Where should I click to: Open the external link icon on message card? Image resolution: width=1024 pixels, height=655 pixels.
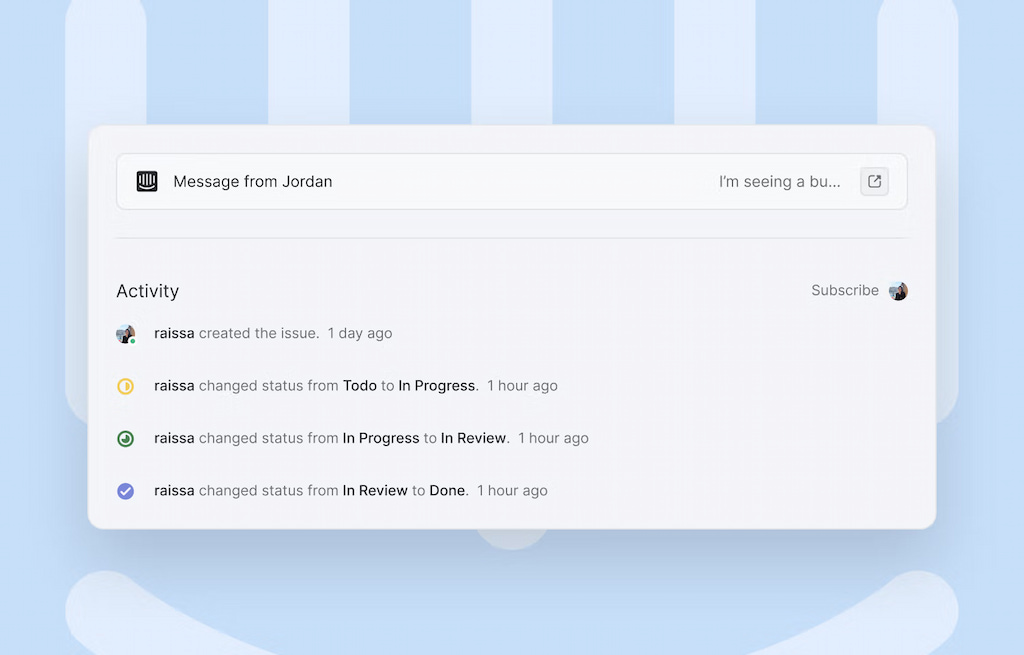pyautogui.click(x=874, y=182)
